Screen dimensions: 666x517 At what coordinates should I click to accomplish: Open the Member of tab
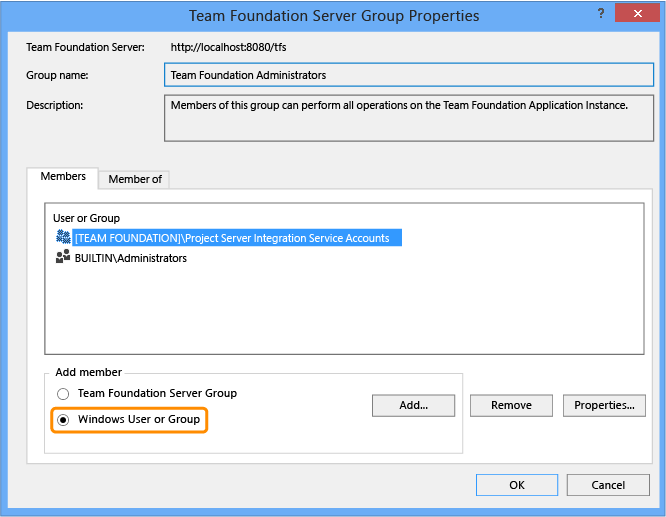click(135, 179)
